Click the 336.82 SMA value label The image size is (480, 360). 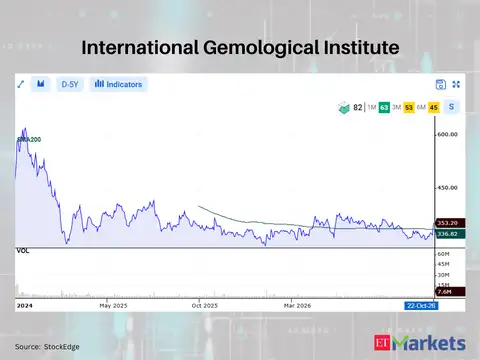(x=450, y=234)
